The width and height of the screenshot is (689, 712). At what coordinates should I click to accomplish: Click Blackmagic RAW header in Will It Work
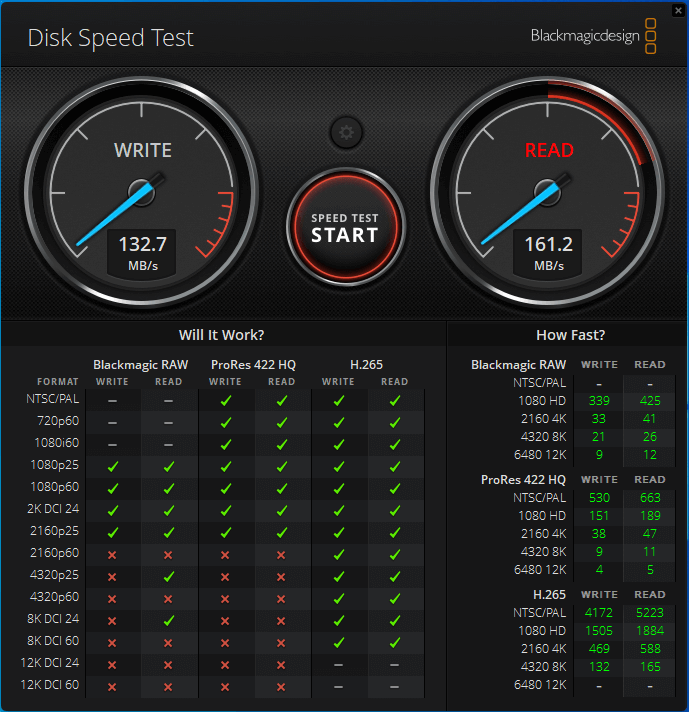(x=140, y=365)
